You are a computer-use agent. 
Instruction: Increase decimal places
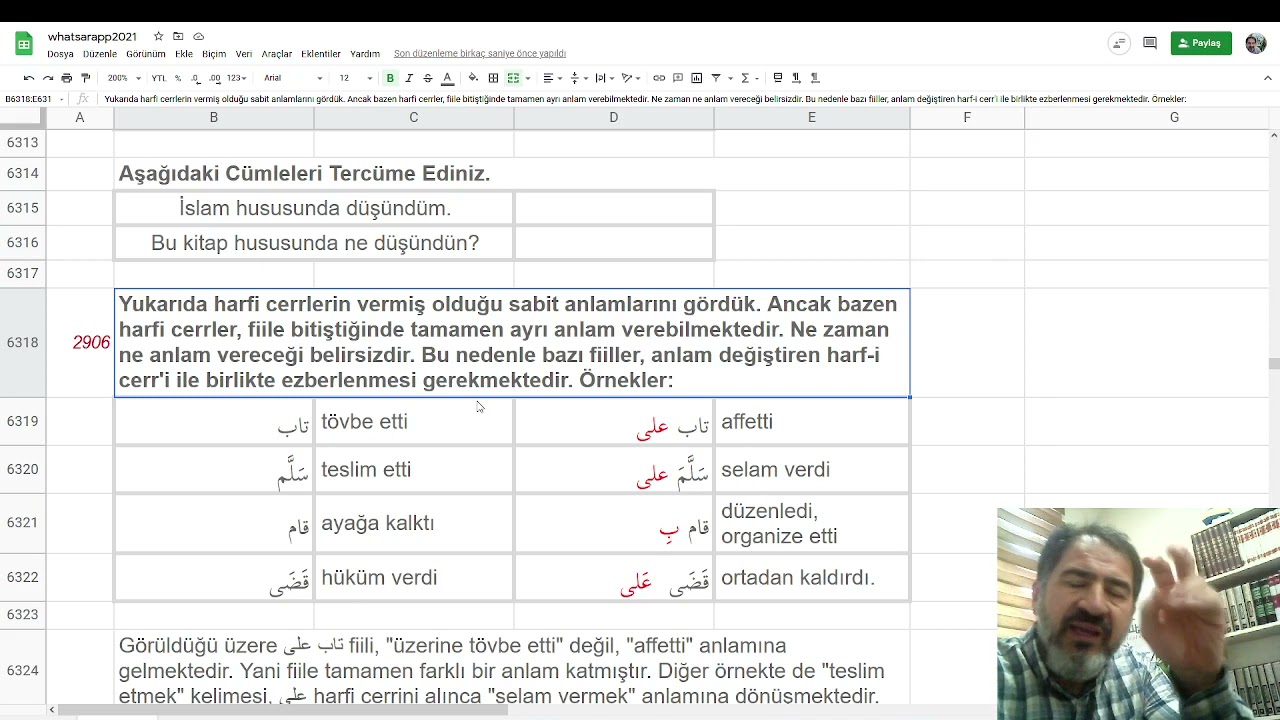pos(215,78)
